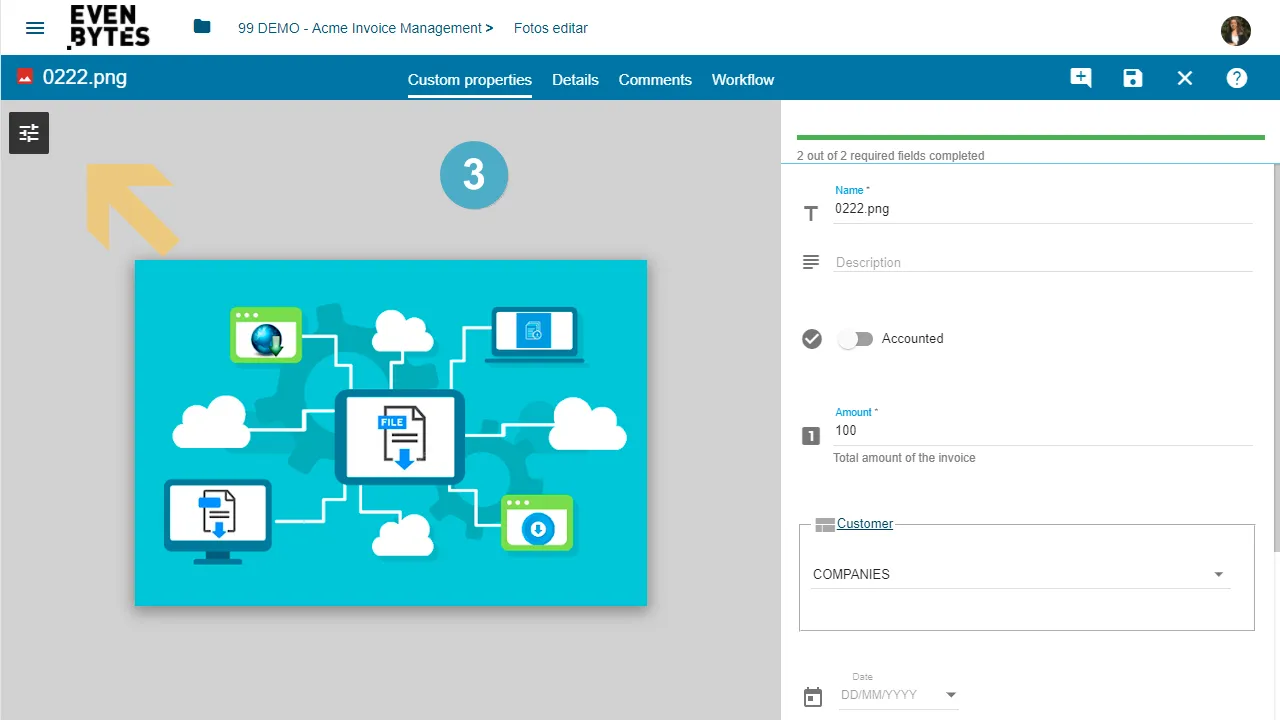This screenshot has height=720, width=1280.
Task: Open the Comments tab
Action: coord(655,80)
